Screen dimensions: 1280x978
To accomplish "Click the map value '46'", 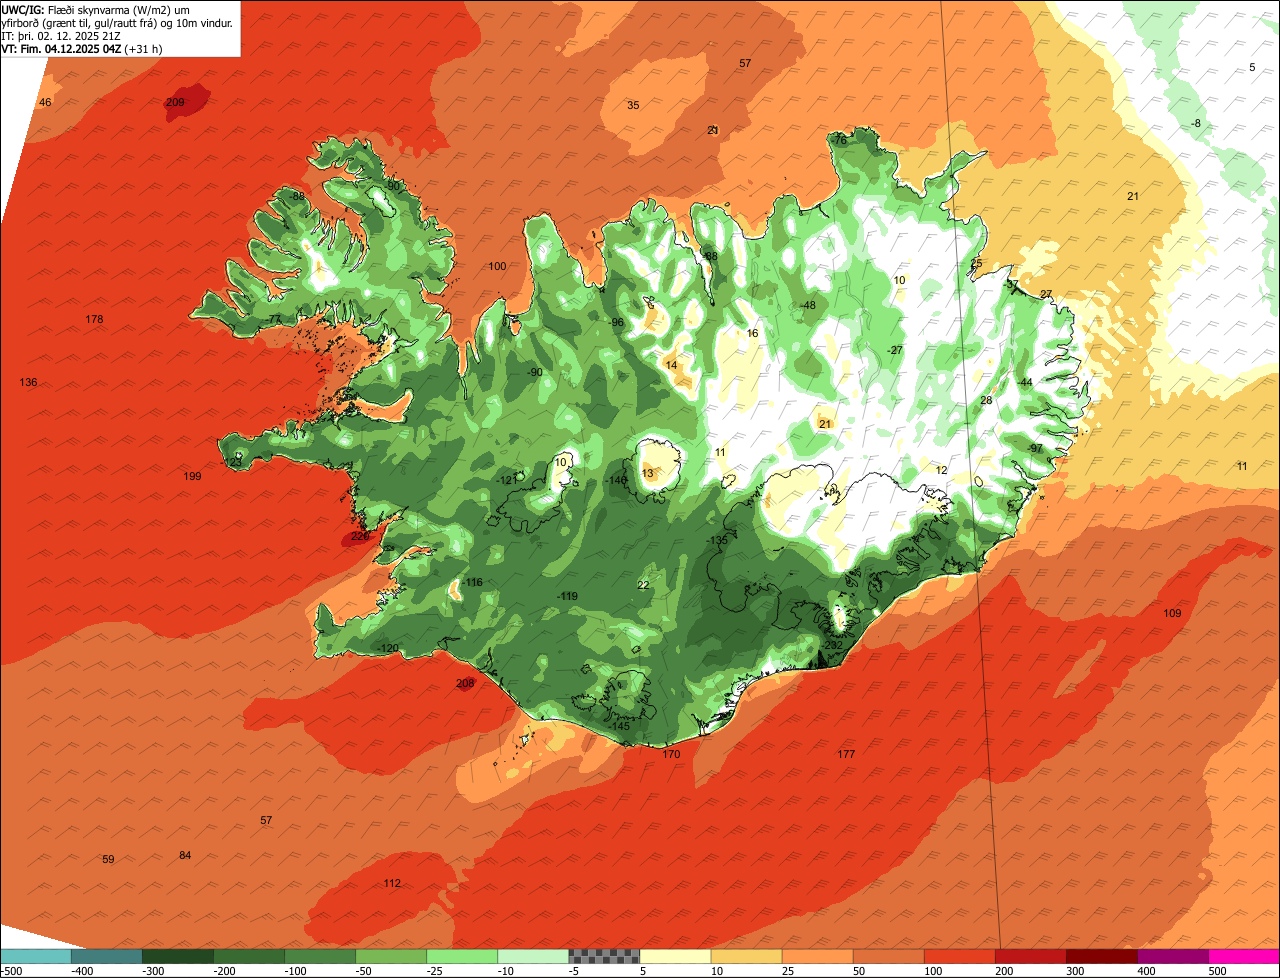I will 45,103.
